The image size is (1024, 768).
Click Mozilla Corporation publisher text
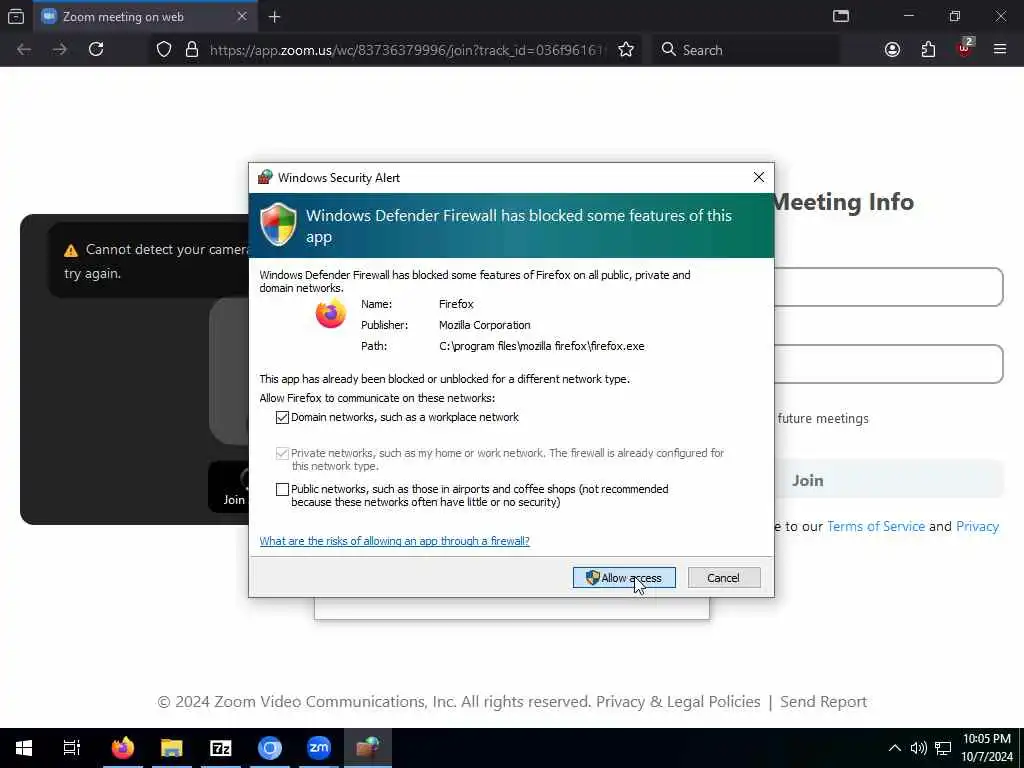point(485,325)
